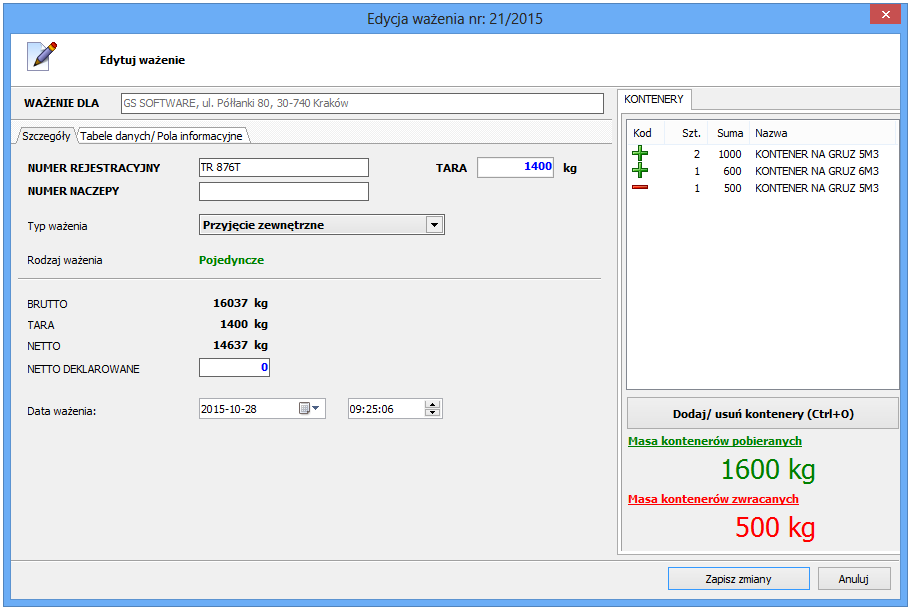The height and width of the screenshot is (610, 911).
Task: Select the Szczegóły tab
Action: pos(46,136)
